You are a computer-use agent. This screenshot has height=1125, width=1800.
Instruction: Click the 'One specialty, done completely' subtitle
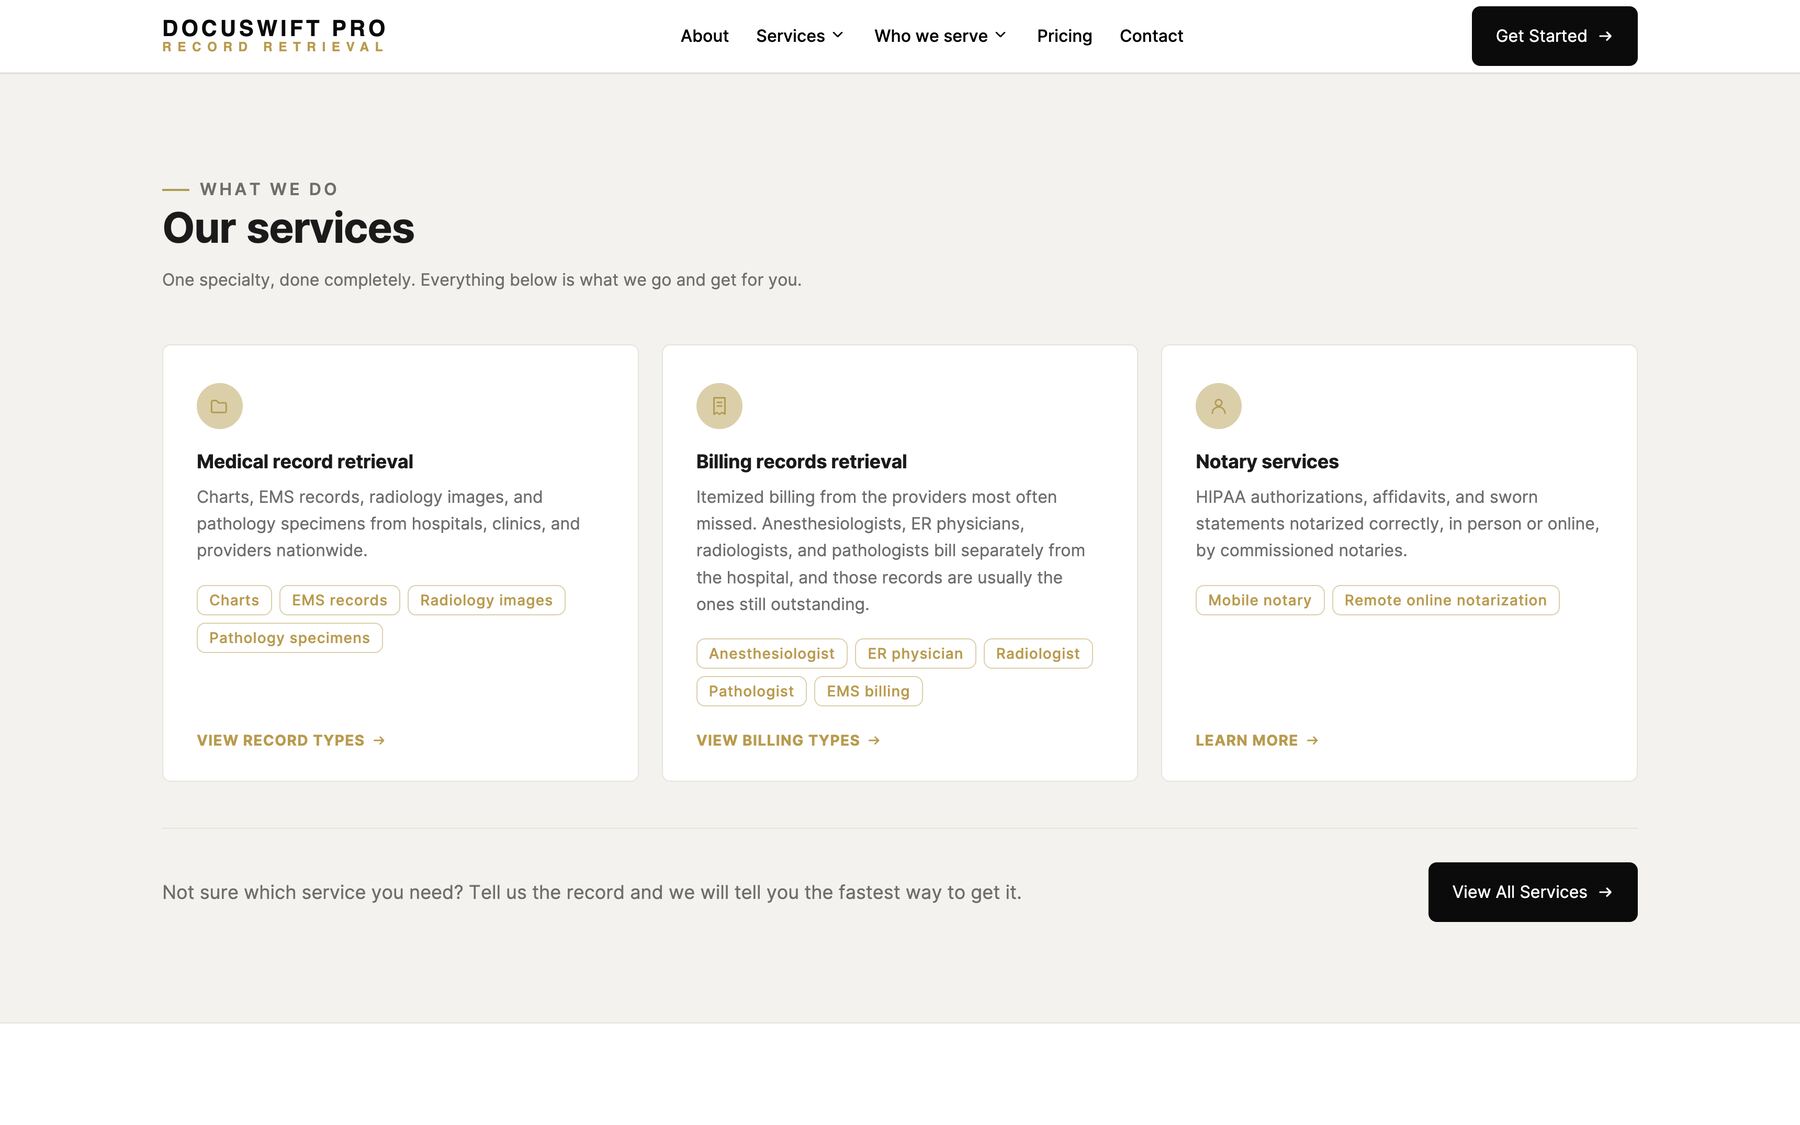(482, 280)
